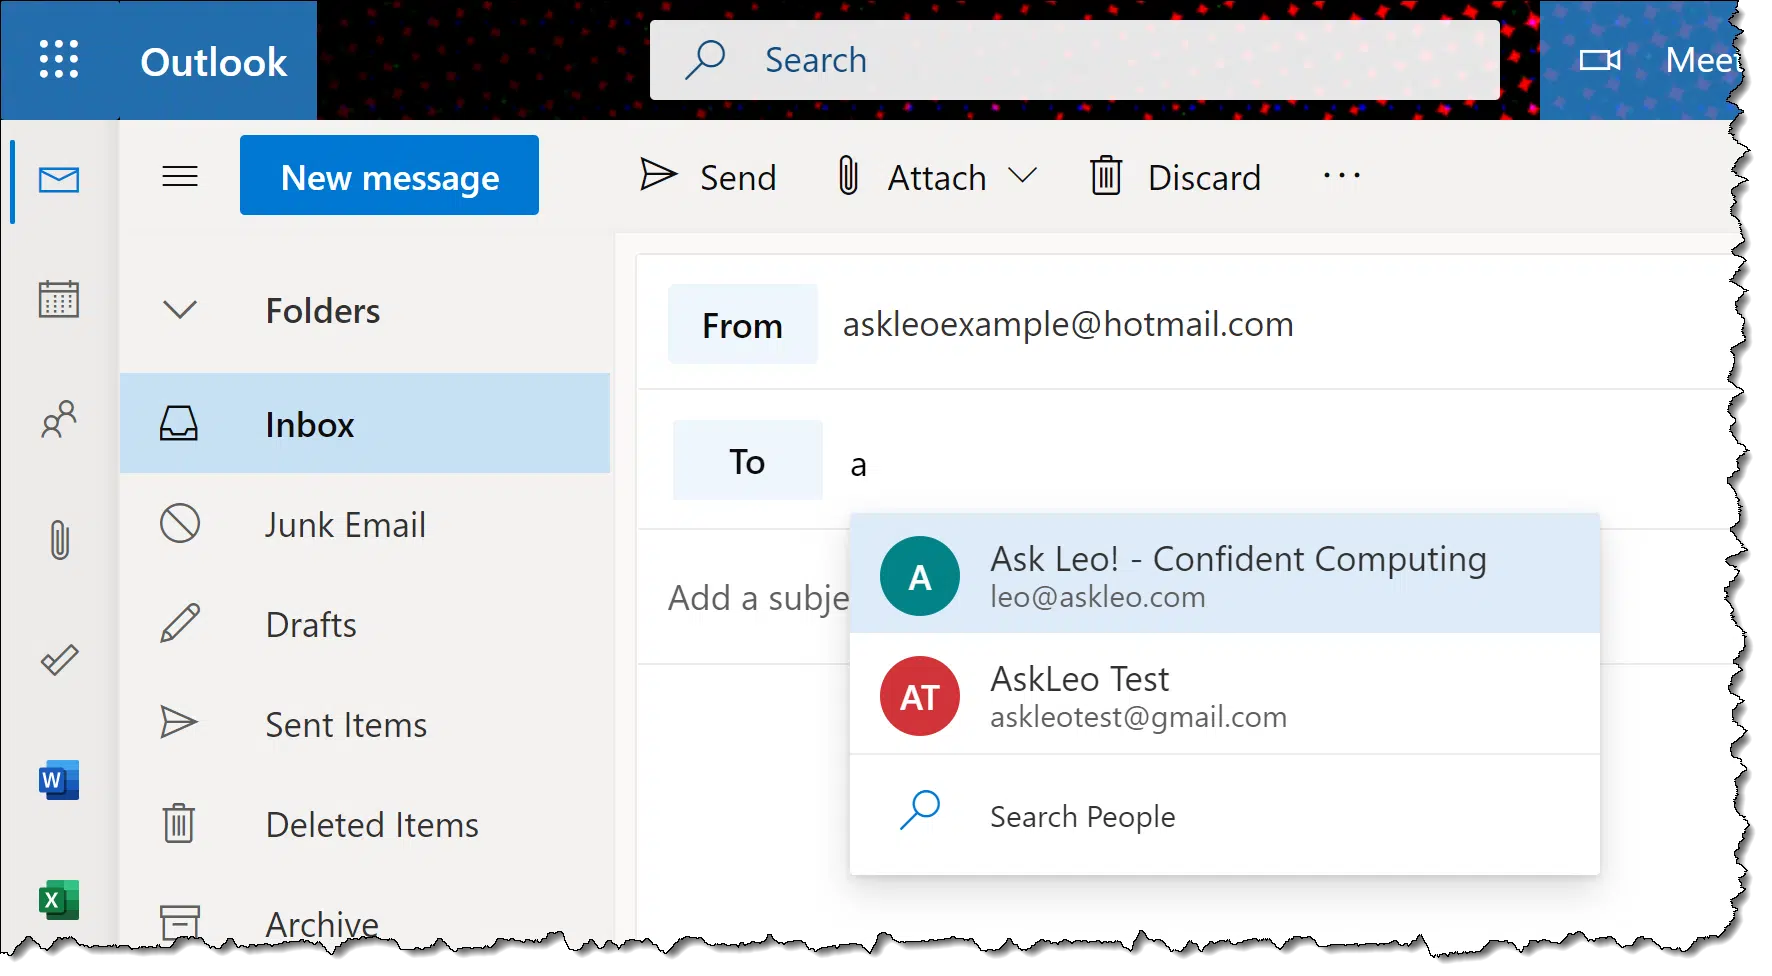The height and width of the screenshot is (976, 1772).
Task: Open Meet Now video camera icon
Action: click(1600, 60)
